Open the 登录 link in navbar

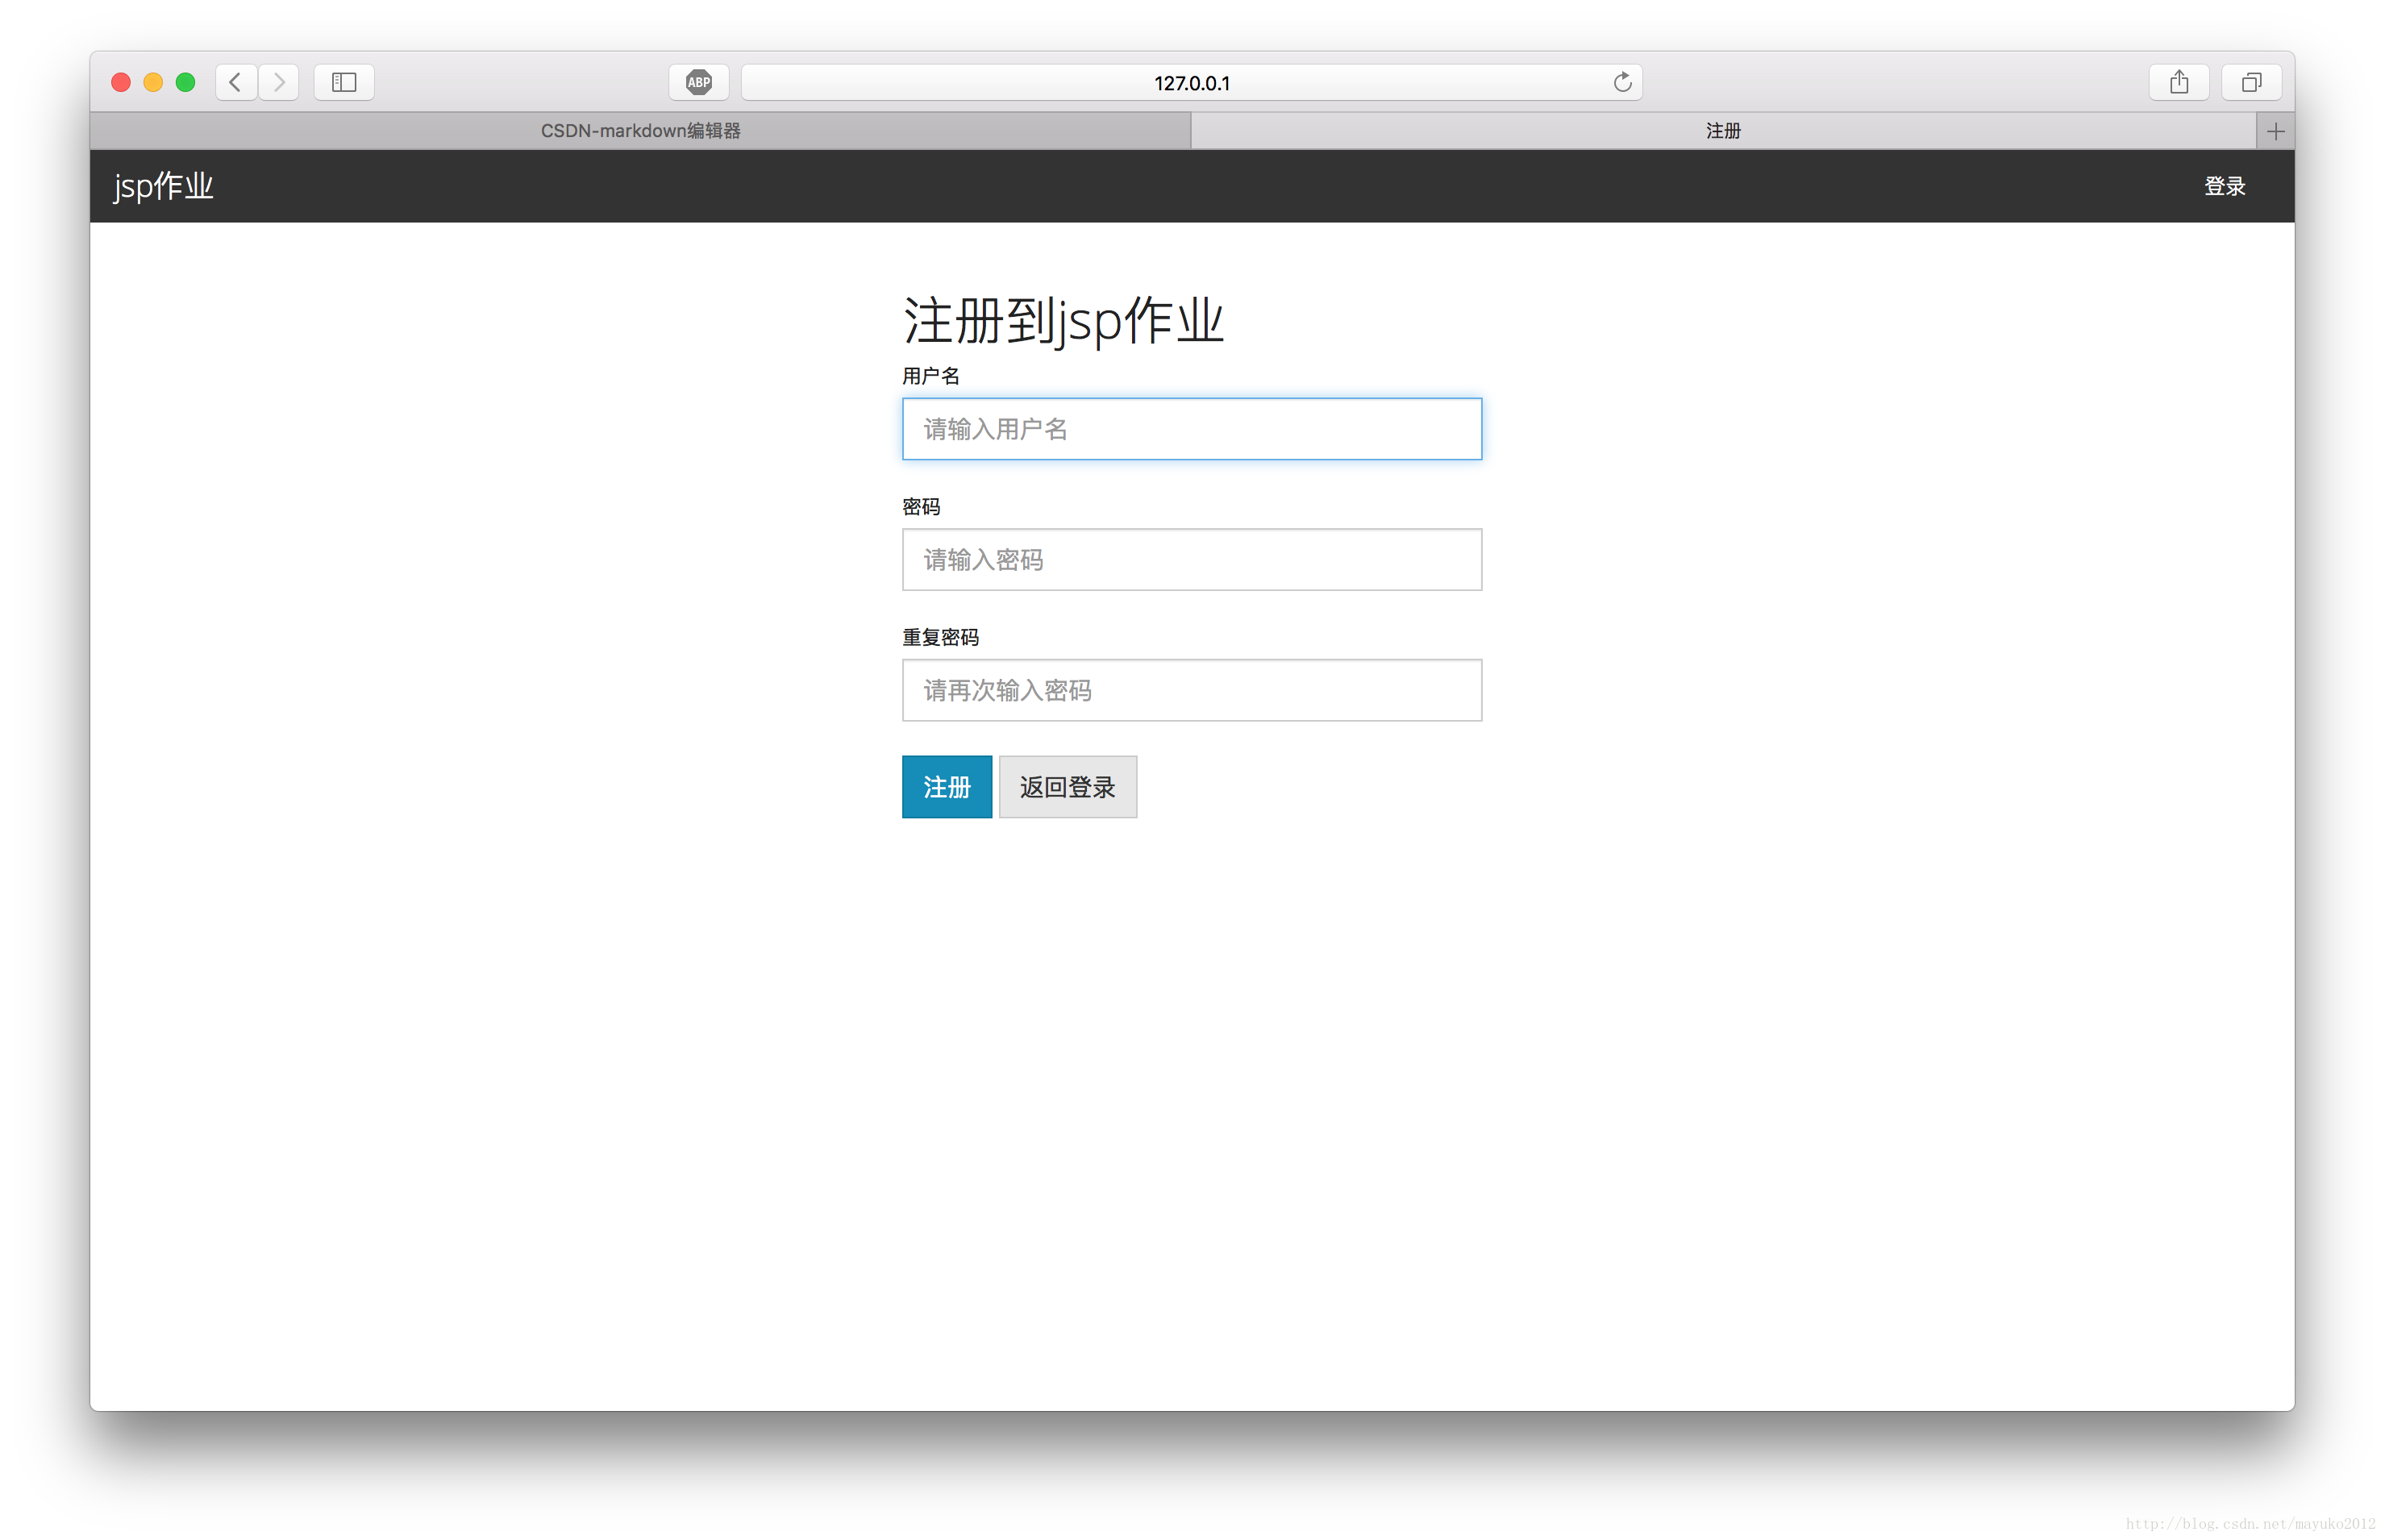[2224, 186]
